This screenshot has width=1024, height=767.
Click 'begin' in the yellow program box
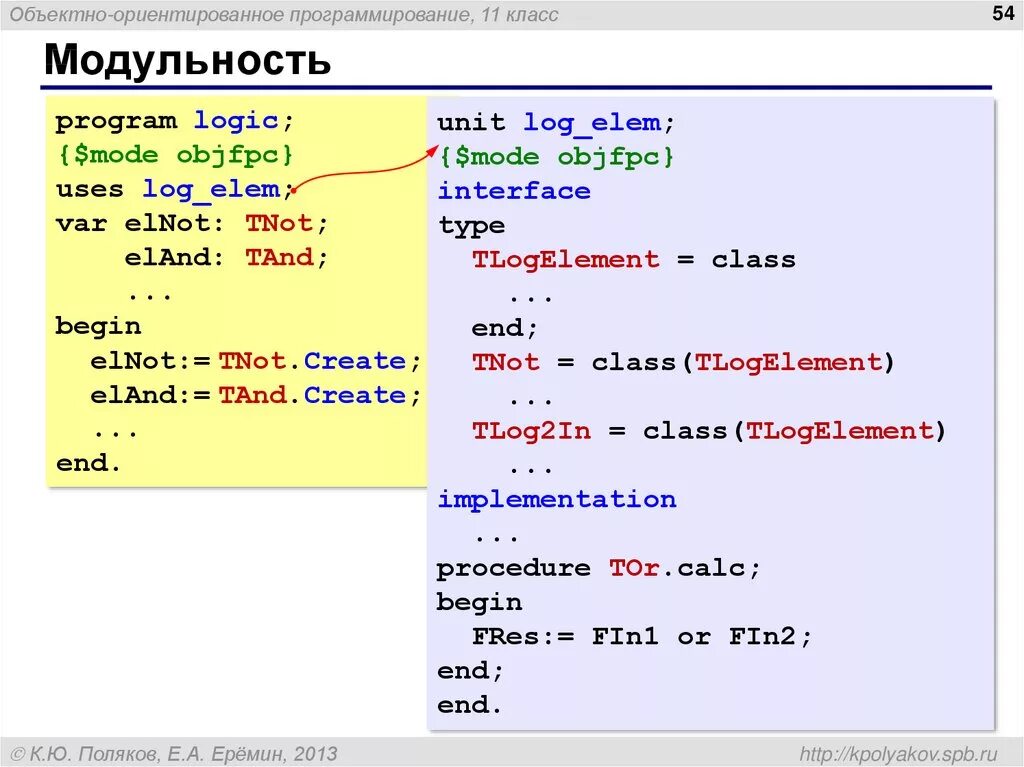click(x=98, y=327)
